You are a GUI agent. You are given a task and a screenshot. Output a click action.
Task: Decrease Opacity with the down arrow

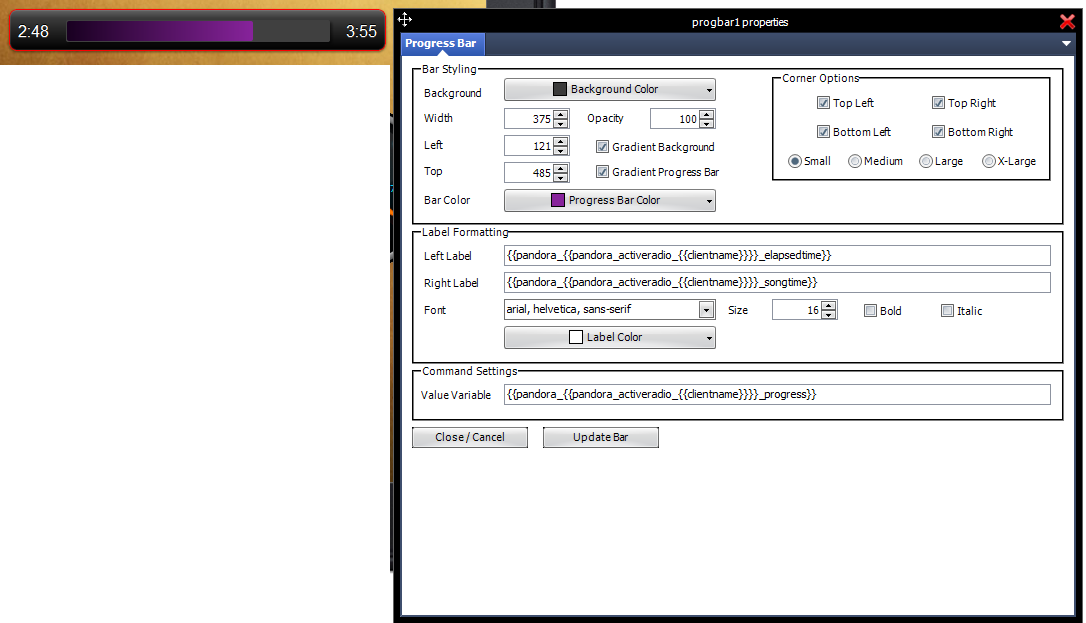(706, 124)
